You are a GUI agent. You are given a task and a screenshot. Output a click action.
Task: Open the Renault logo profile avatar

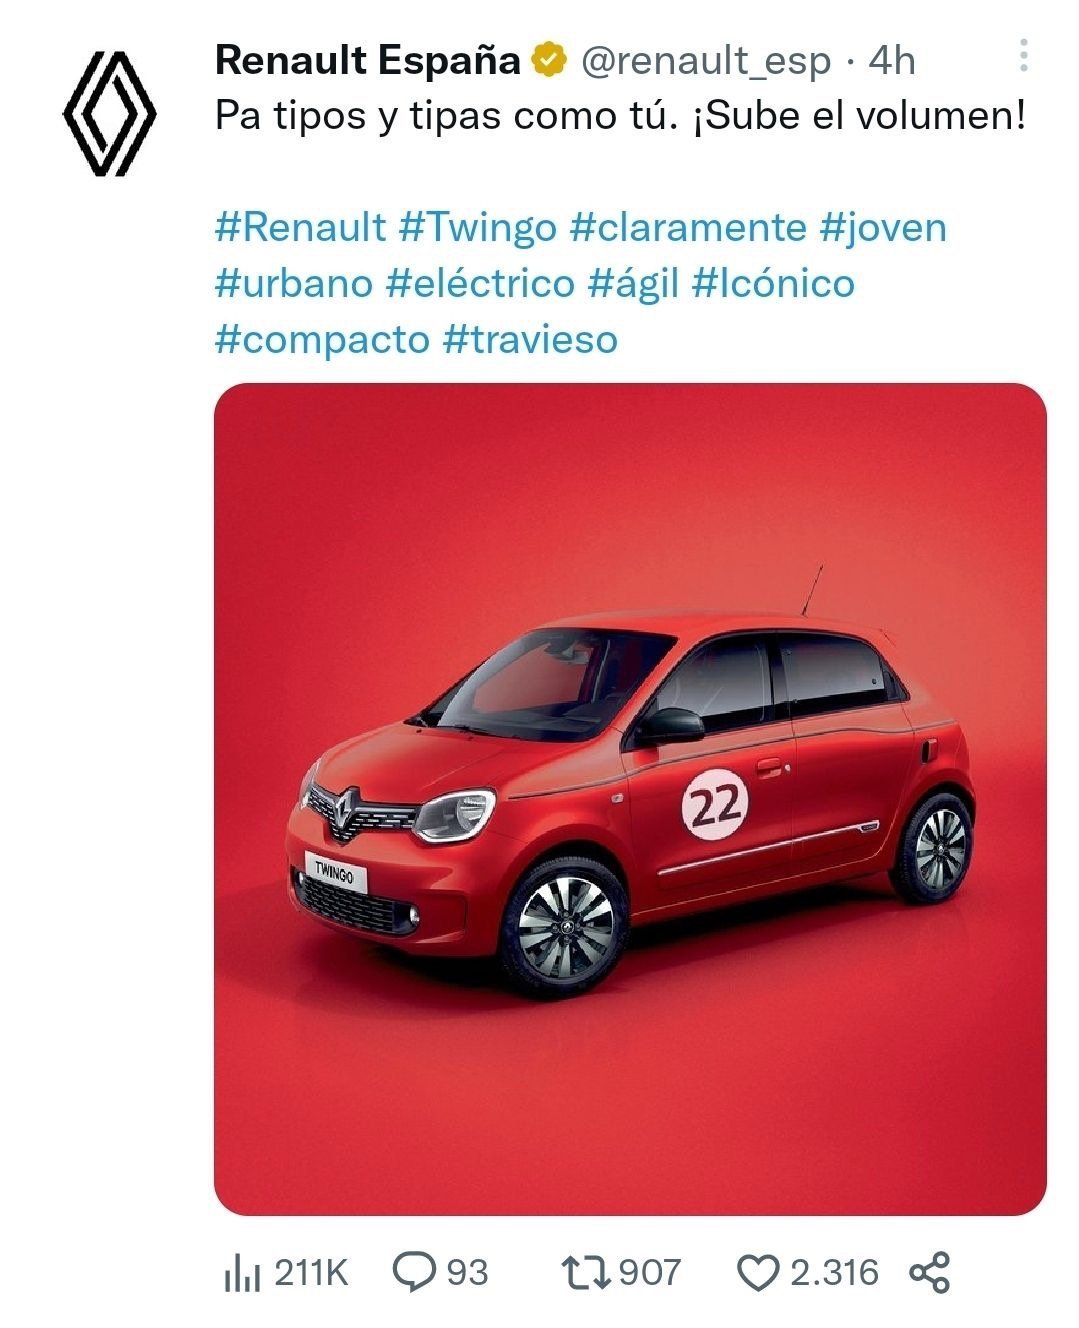point(110,114)
